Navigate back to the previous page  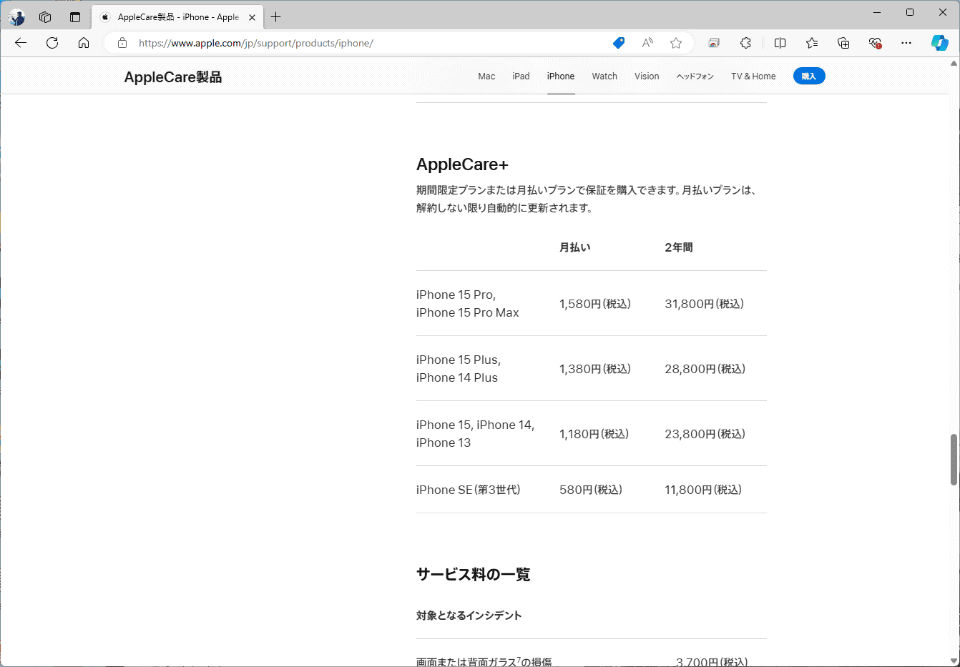pos(20,43)
